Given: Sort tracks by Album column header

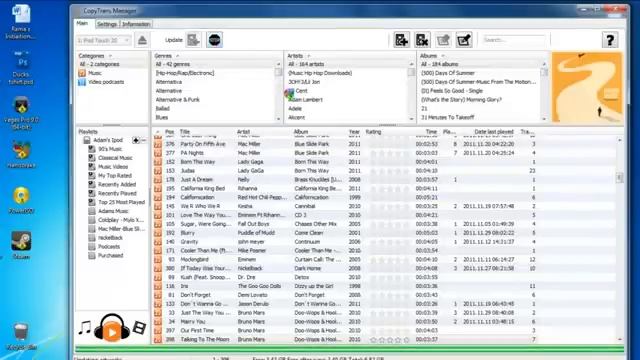Looking at the screenshot, I should (301, 132).
